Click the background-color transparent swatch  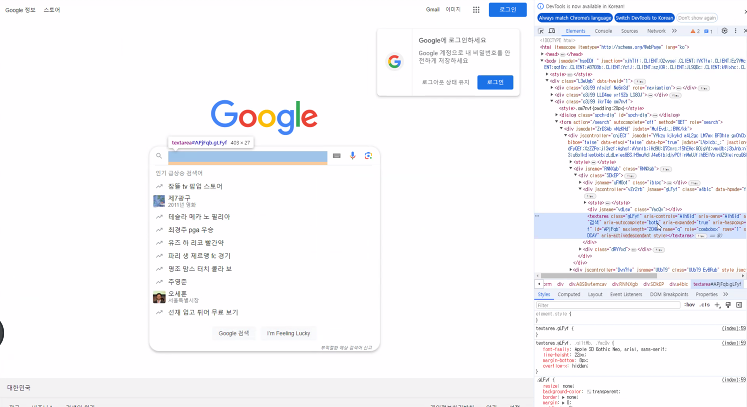[x=589, y=392]
